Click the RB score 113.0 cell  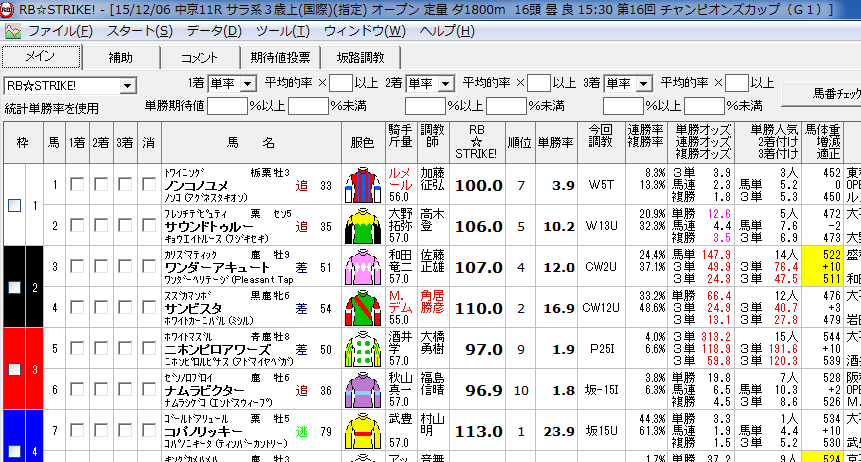(x=478, y=432)
